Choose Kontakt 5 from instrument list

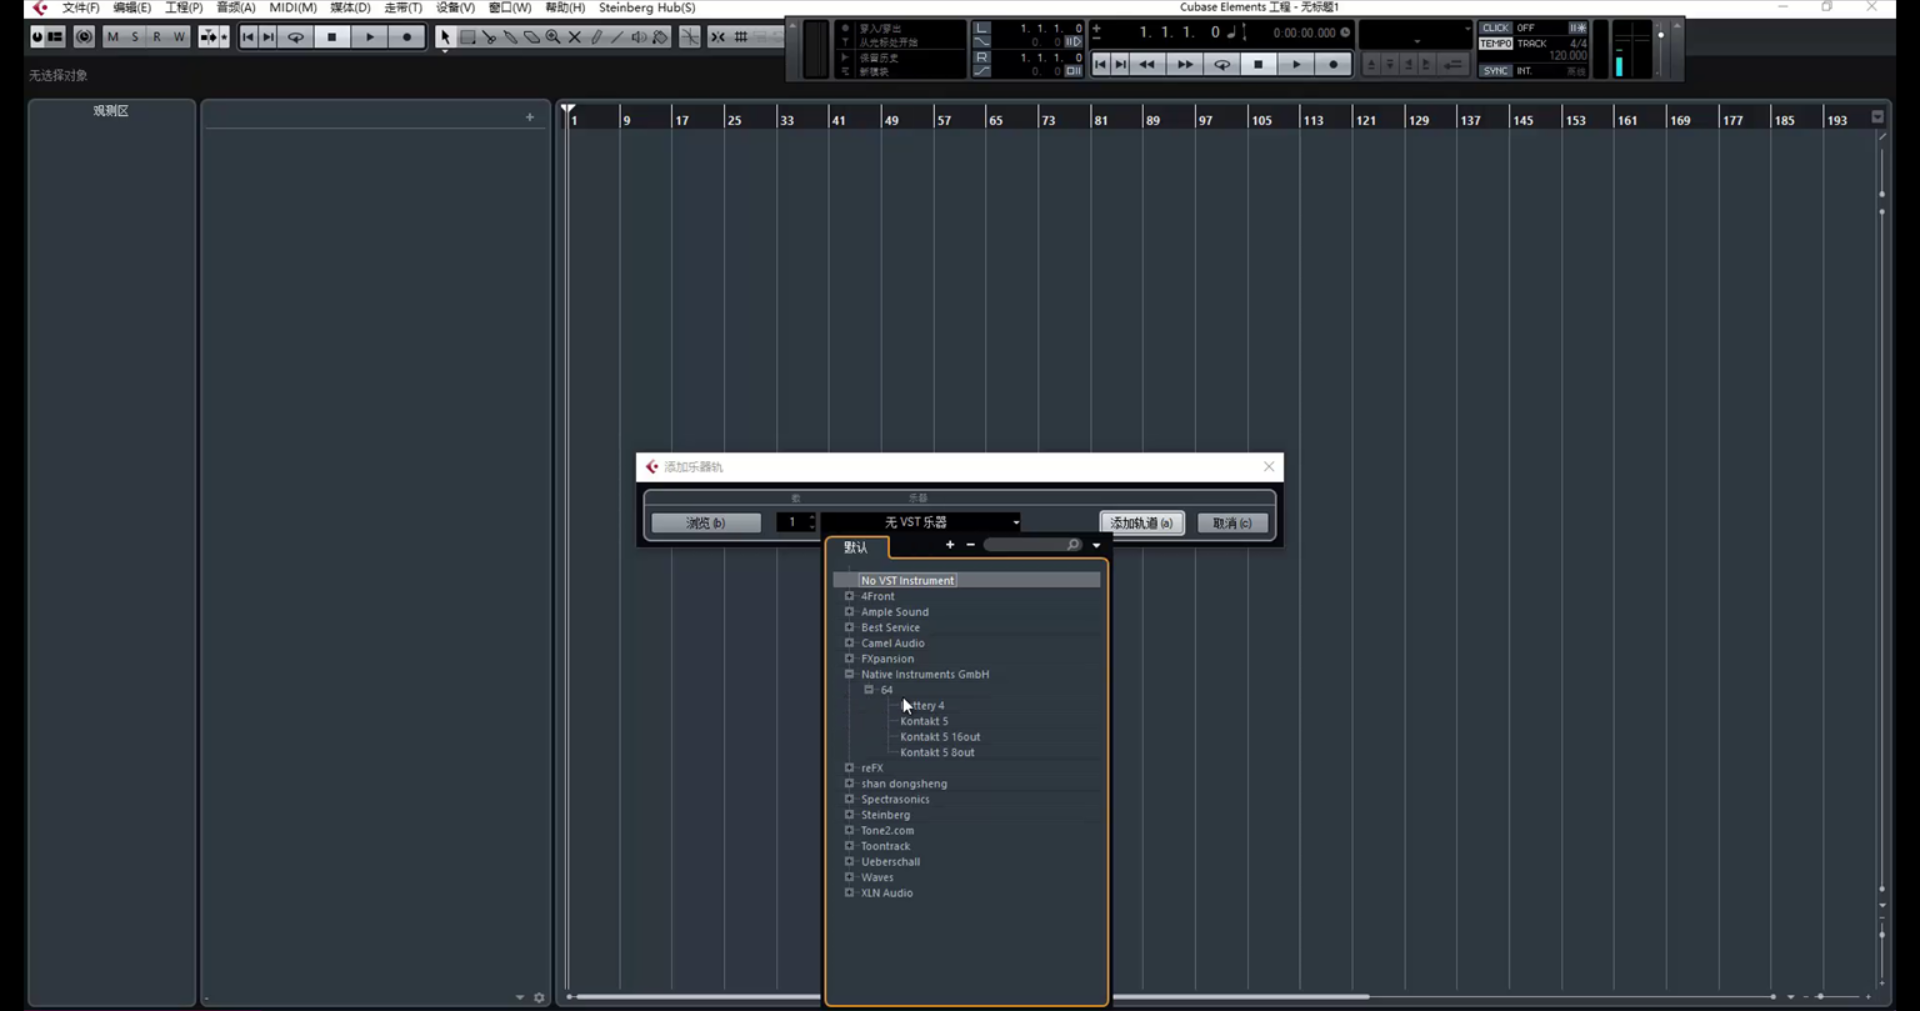point(924,721)
